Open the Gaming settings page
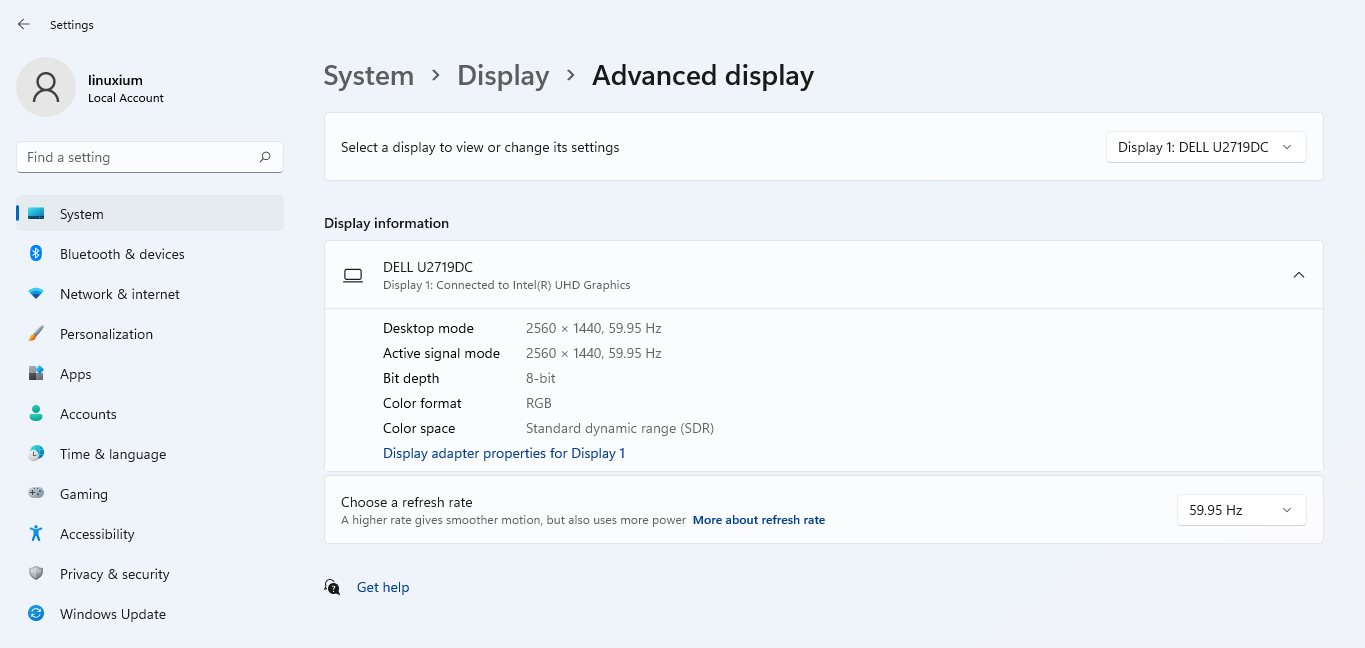1365x648 pixels. (x=84, y=494)
